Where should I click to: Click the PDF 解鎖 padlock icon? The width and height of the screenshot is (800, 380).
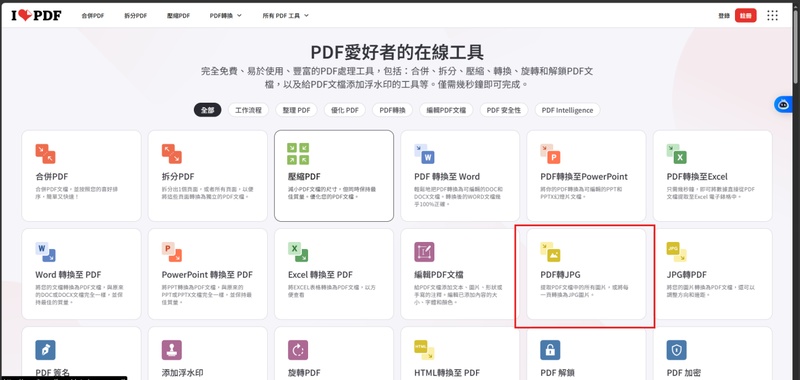coord(551,350)
